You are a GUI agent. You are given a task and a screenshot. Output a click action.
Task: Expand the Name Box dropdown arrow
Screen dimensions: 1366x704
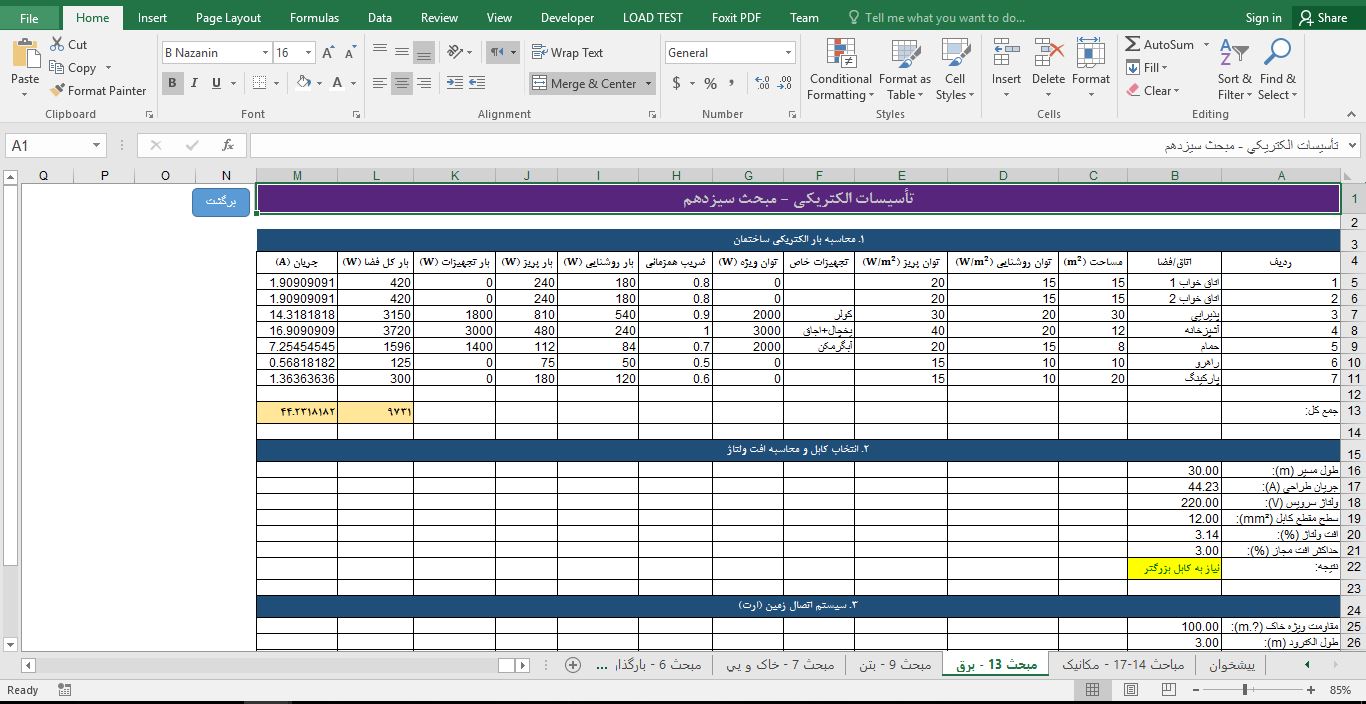point(96,146)
